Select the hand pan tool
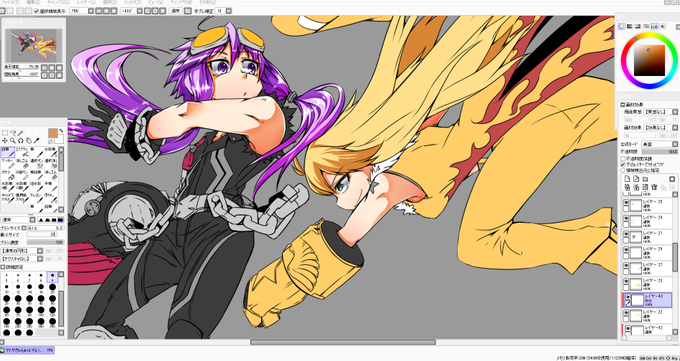Screen dimensions: 680x361 point(28,141)
